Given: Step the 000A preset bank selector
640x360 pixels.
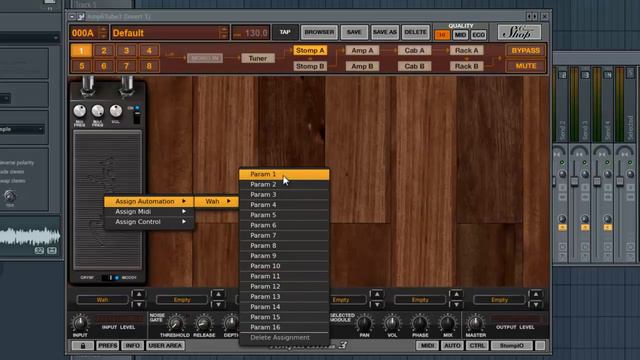Looking at the screenshot, I should coord(104,33).
